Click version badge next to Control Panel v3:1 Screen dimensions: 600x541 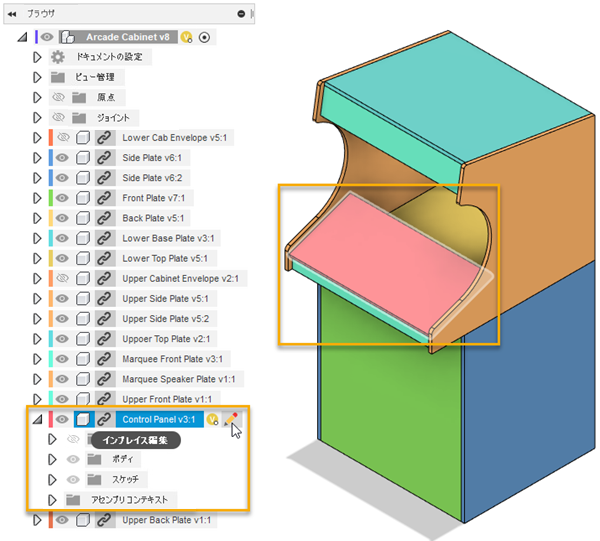click(x=212, y=420)
